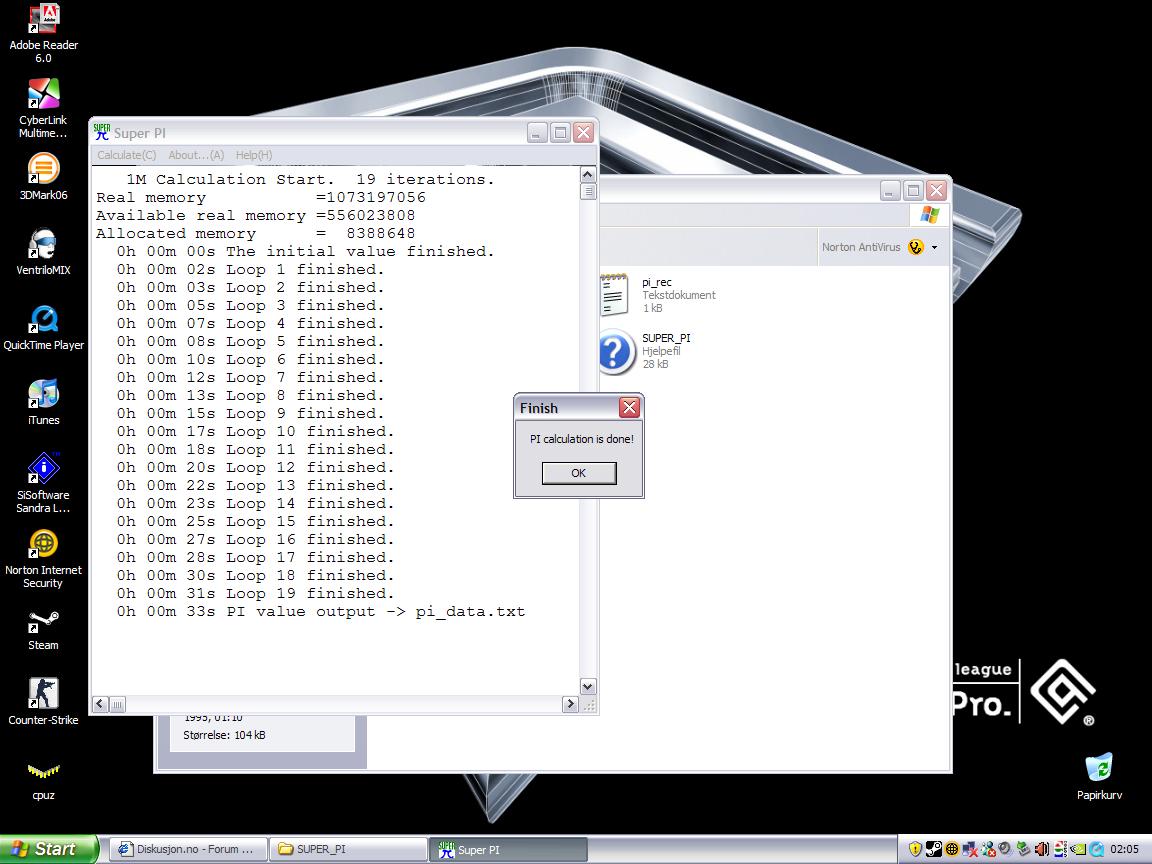The image size is (1152, 864).
Task: Switch to SUPER_PI folder taskbar item
Action: point(348,849)
